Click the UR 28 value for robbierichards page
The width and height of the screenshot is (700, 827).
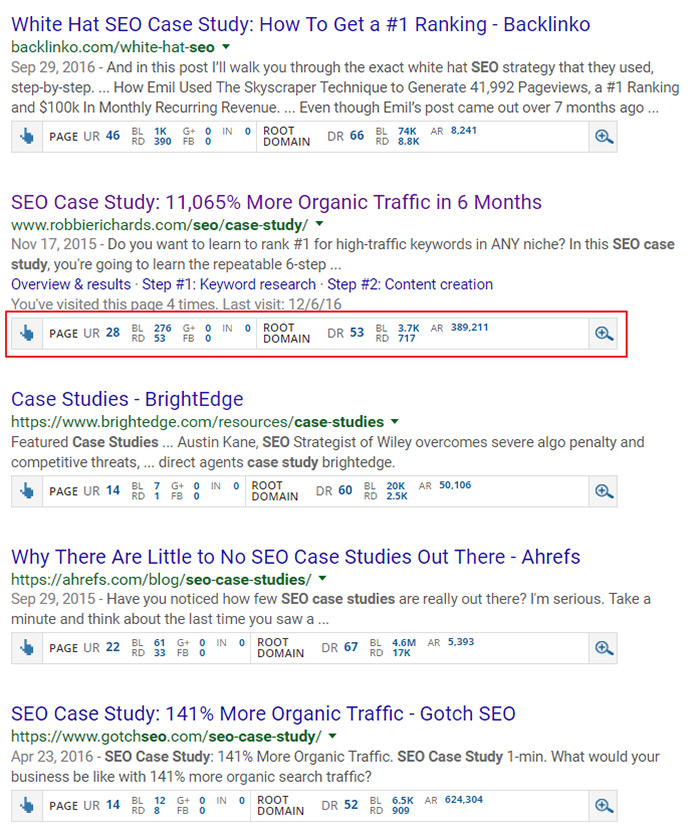click(113, 332)
